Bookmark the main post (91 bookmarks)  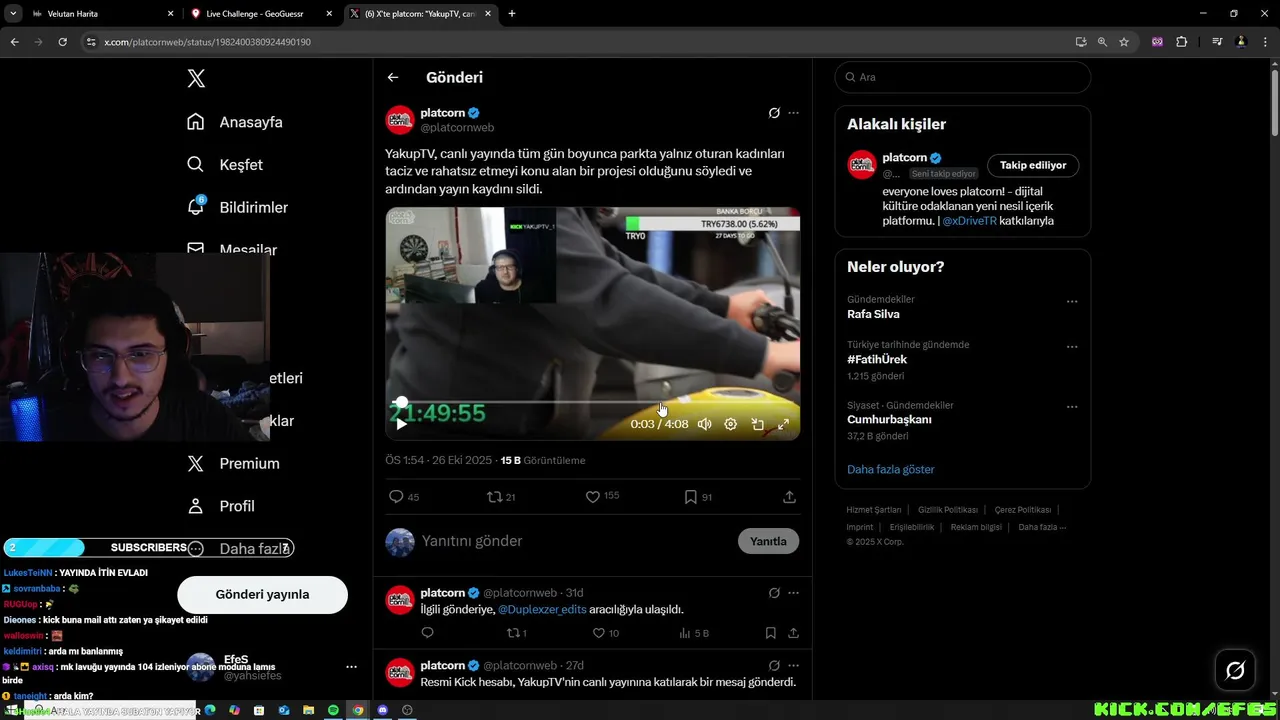click(x=698, y=497)
